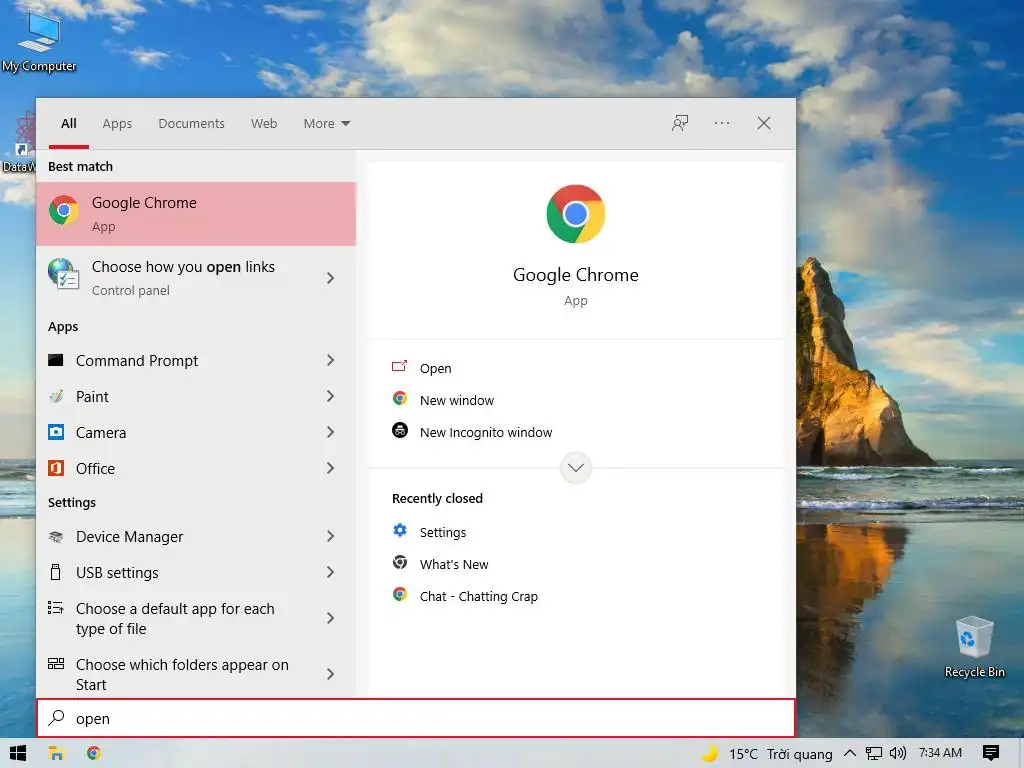Open What's New recently closed page
This screenshot has height=768, width=1024.
(x=454, y=564)
